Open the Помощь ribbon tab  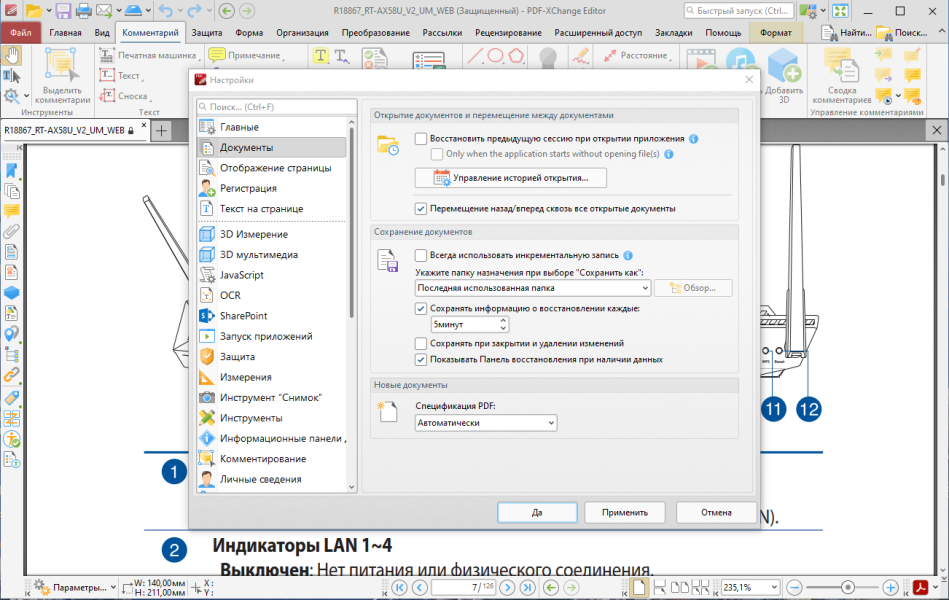tap(723, 33)
